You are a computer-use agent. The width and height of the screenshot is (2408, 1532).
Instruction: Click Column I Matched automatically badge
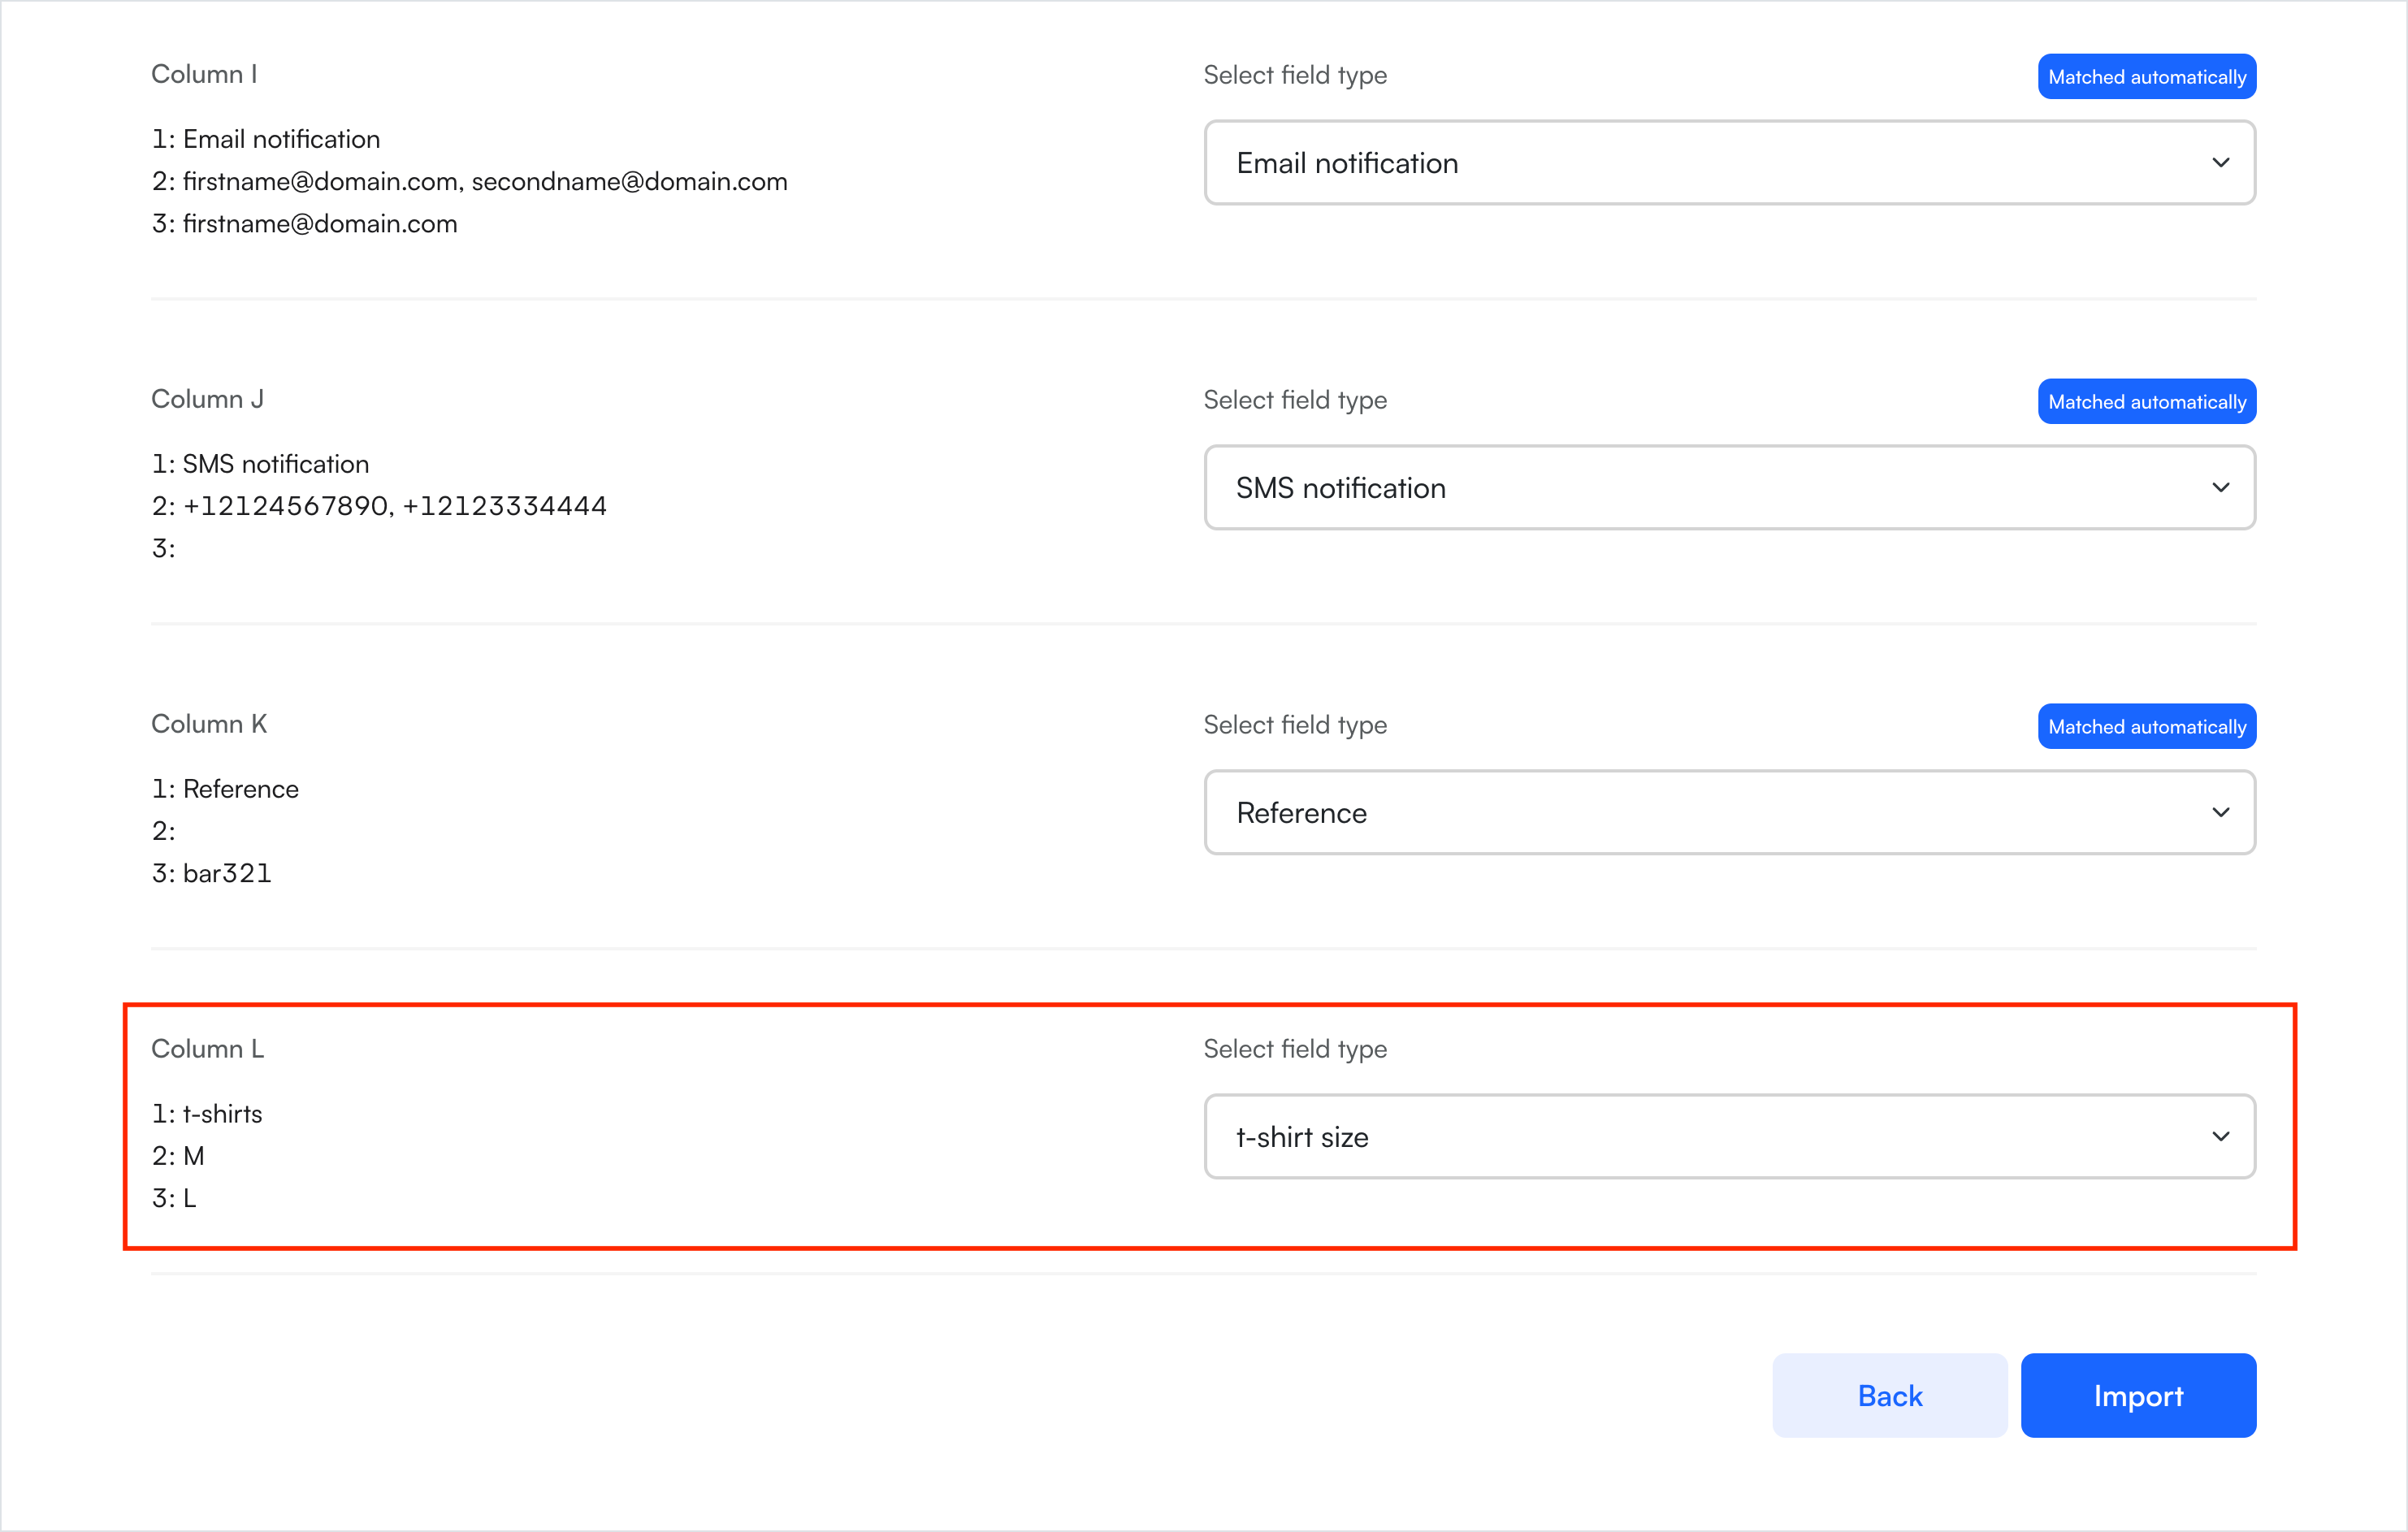pyautogui.click(x=2146, y=77)
